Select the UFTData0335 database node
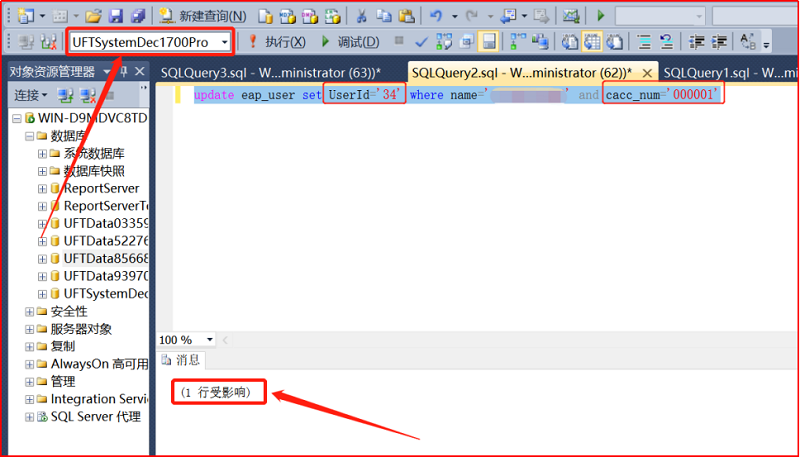 [x=105, y=223]
